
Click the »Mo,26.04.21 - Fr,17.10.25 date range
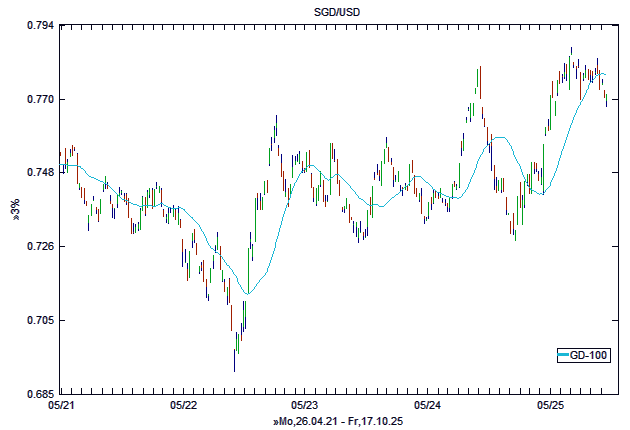click(337, 422)
